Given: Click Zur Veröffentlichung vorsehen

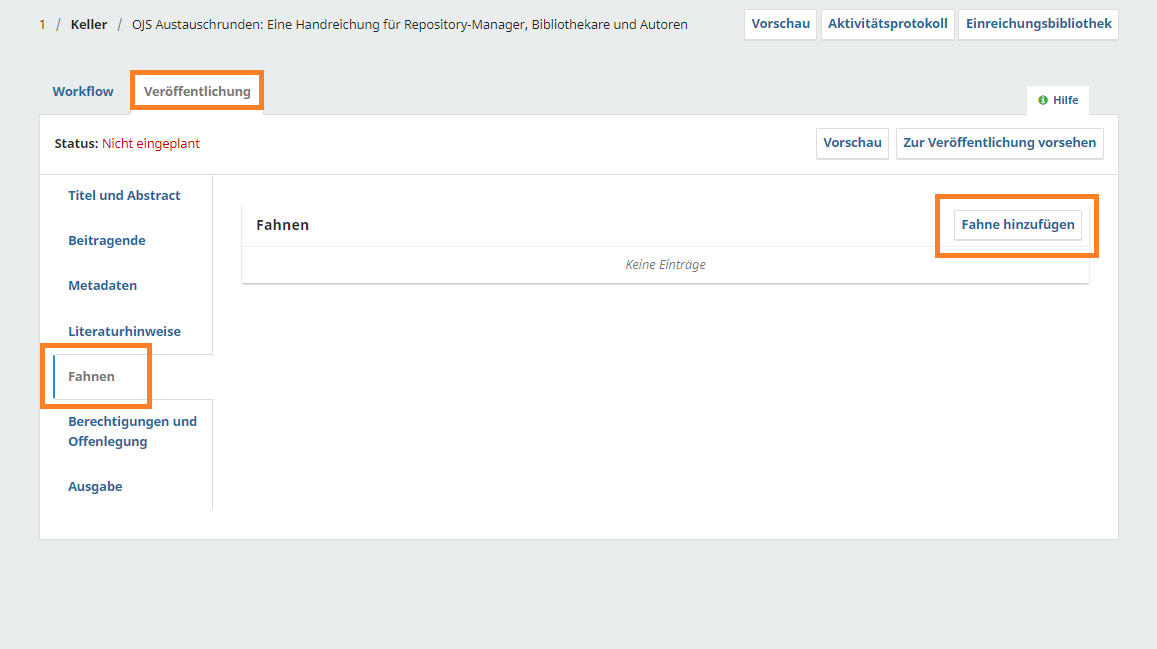Looking at the screenshot, I should (x=999, y=143).
